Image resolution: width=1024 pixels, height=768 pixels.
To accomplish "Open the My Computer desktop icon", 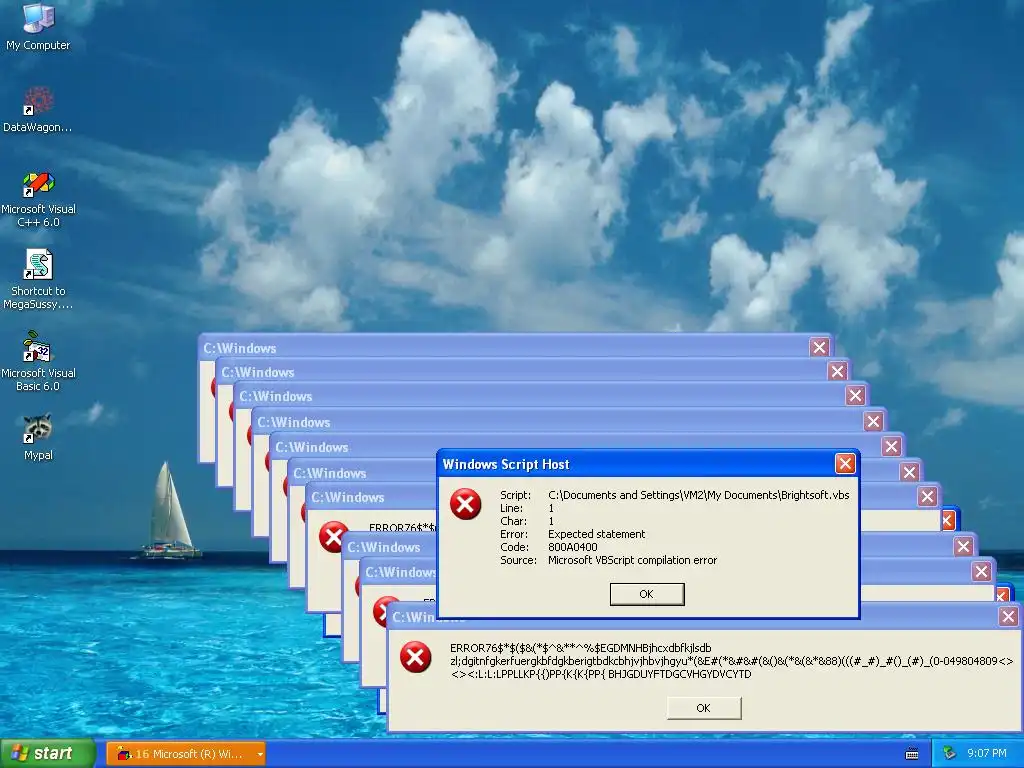I will (38, 26).
